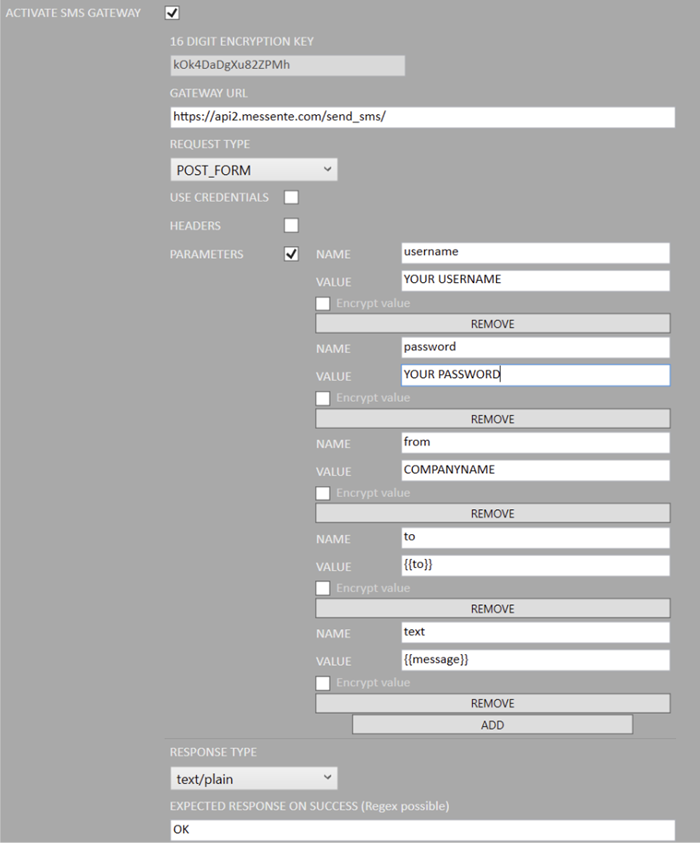Enable the Use Credentials checkbox
The width and height of the screenshot is (700, 843).
(291, 197)
